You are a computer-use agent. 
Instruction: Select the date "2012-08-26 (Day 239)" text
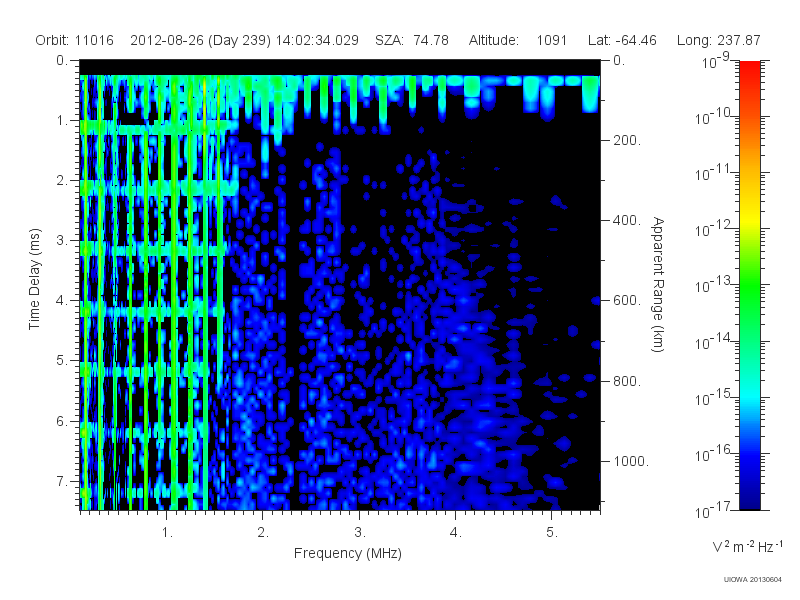[x=201, y=40]
